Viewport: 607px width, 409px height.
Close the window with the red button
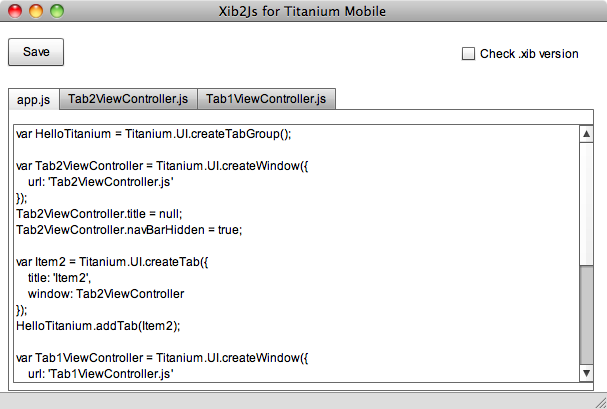pos(15,11)
